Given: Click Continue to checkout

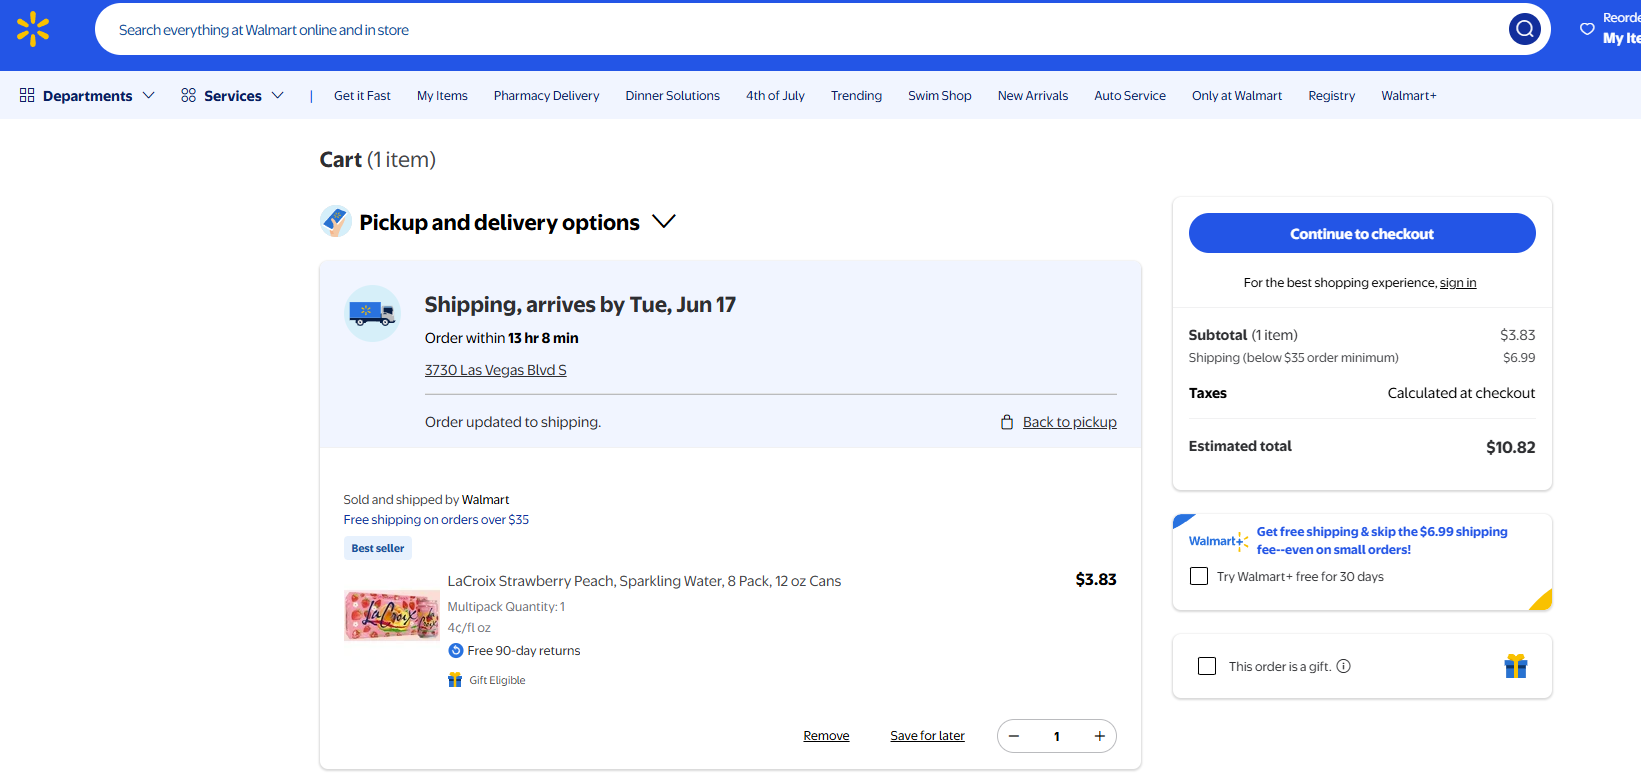Looking at the screenshot, I should point(1362,233).
